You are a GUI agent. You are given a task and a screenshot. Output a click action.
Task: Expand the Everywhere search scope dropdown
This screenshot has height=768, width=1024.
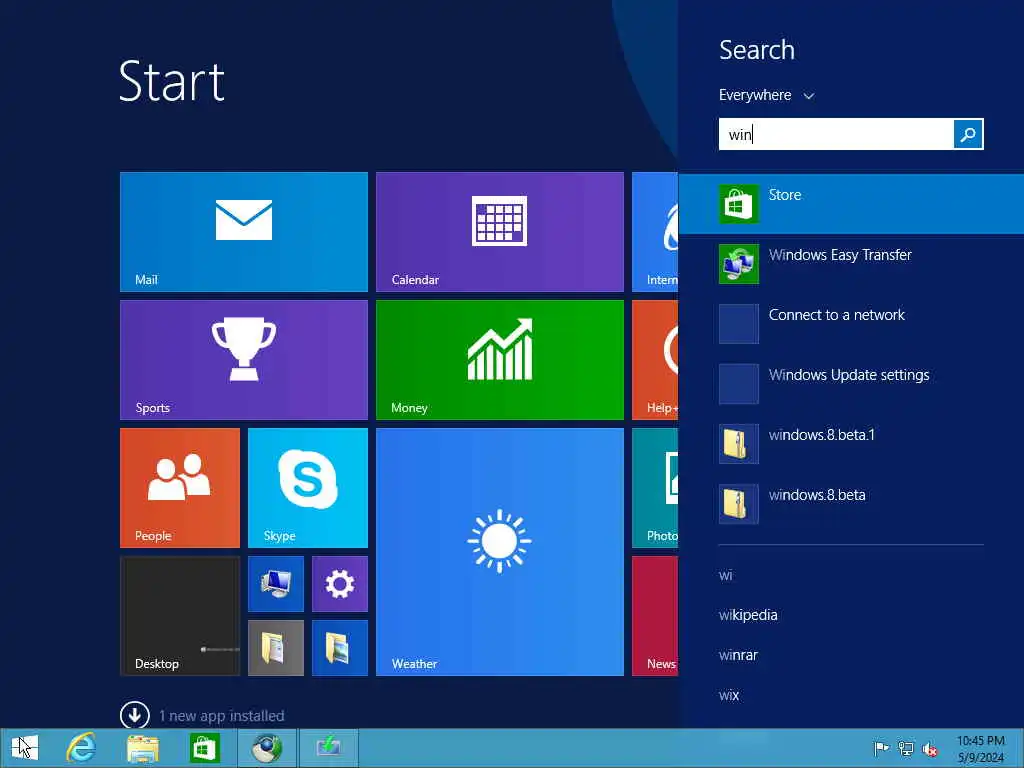pyautogui.click(x=767, y=95)
